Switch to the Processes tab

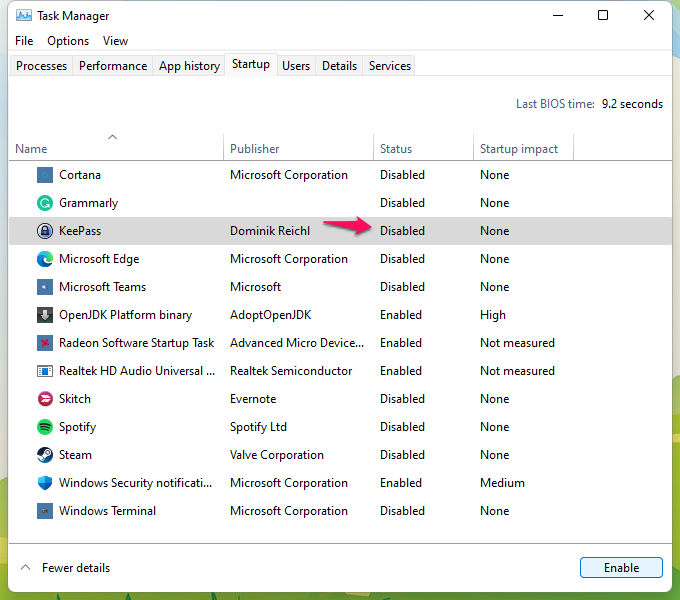pyautogui.click(x=41, y=66)
